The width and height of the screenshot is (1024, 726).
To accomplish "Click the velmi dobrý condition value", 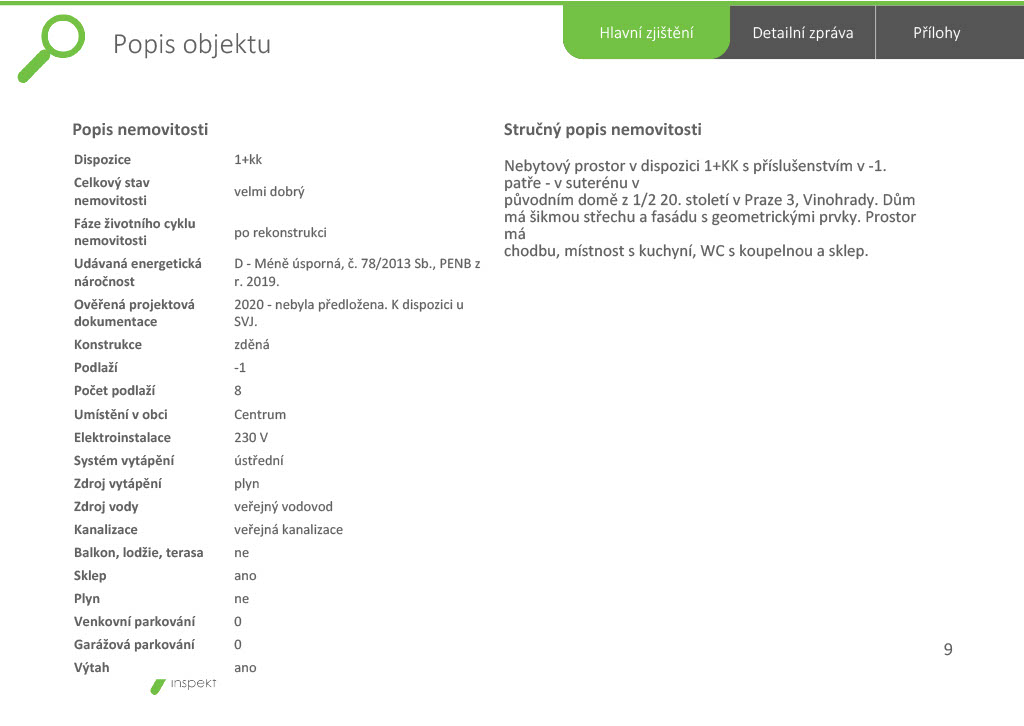I will (x=269, y=192).
